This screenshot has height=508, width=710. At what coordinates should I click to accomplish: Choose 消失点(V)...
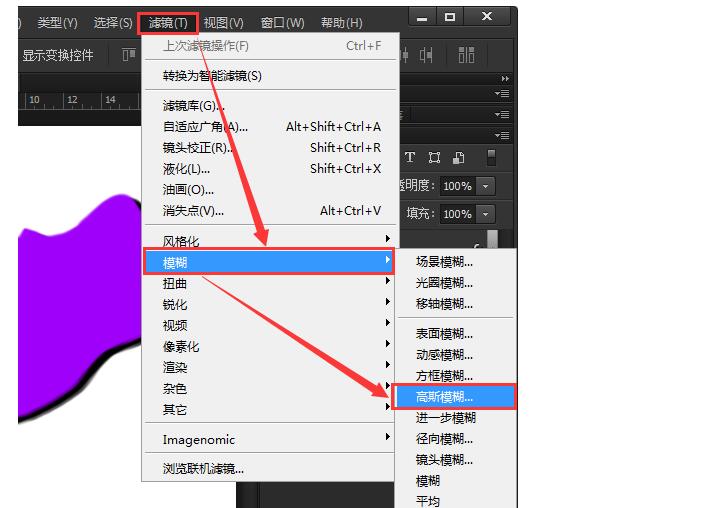[269, 211]
